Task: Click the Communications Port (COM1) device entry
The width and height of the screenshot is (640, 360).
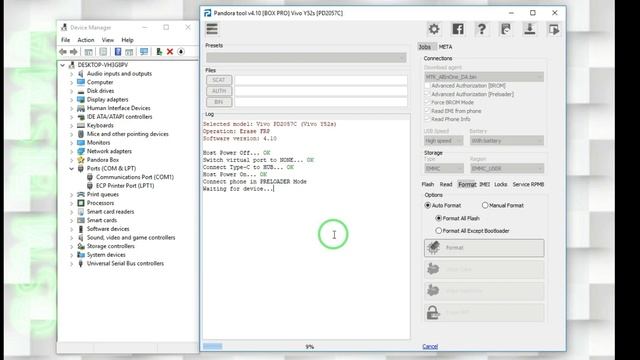Action: pyautogui.click(x=135, y=177)
